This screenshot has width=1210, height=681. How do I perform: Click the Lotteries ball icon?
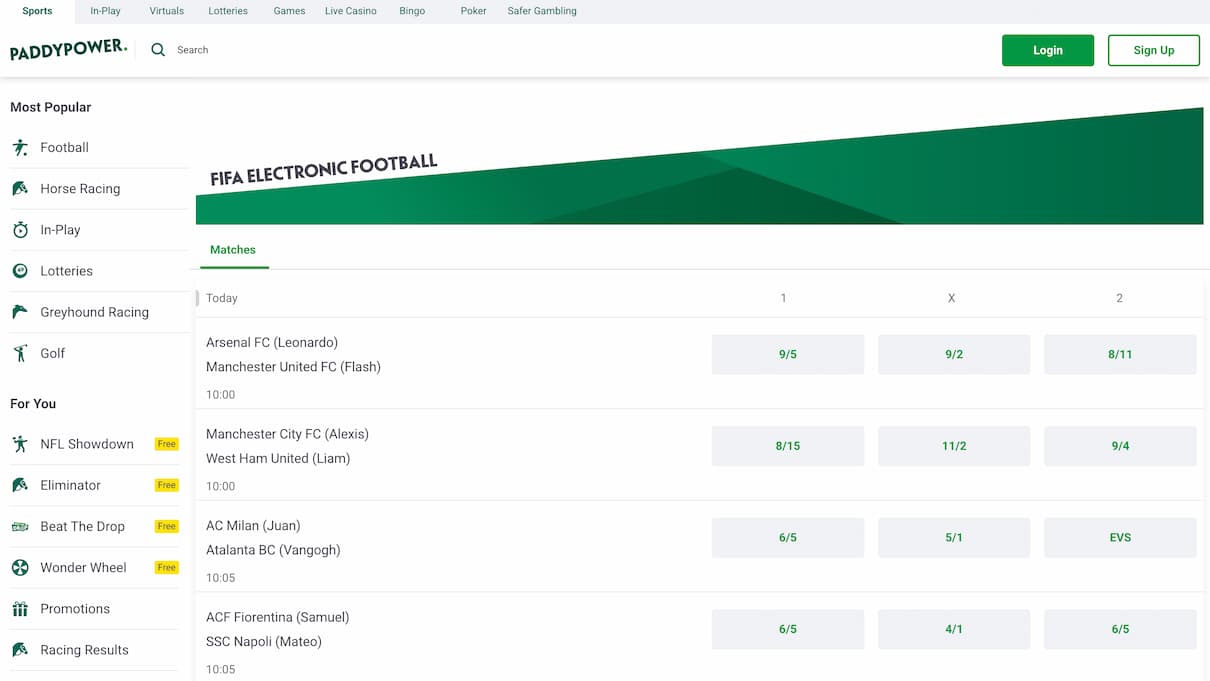(x=20, y=271)
